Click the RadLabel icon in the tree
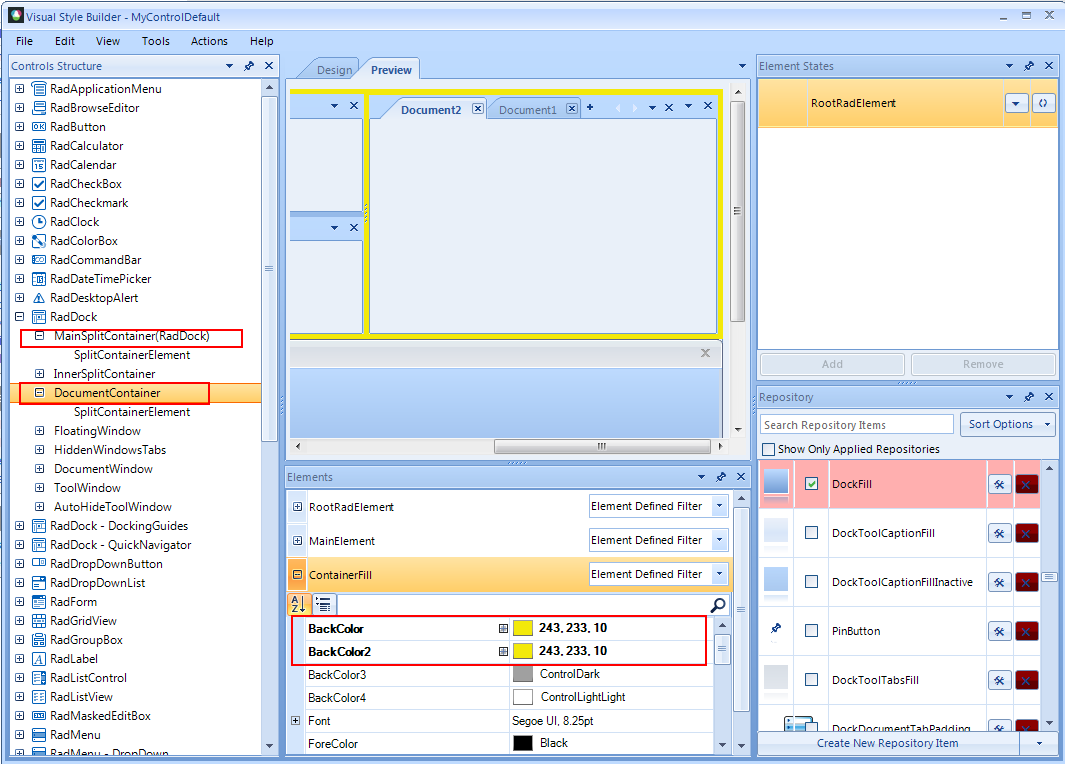This screenshot has height=764, width=1065. pyautogui.click(x=39, y=659)
